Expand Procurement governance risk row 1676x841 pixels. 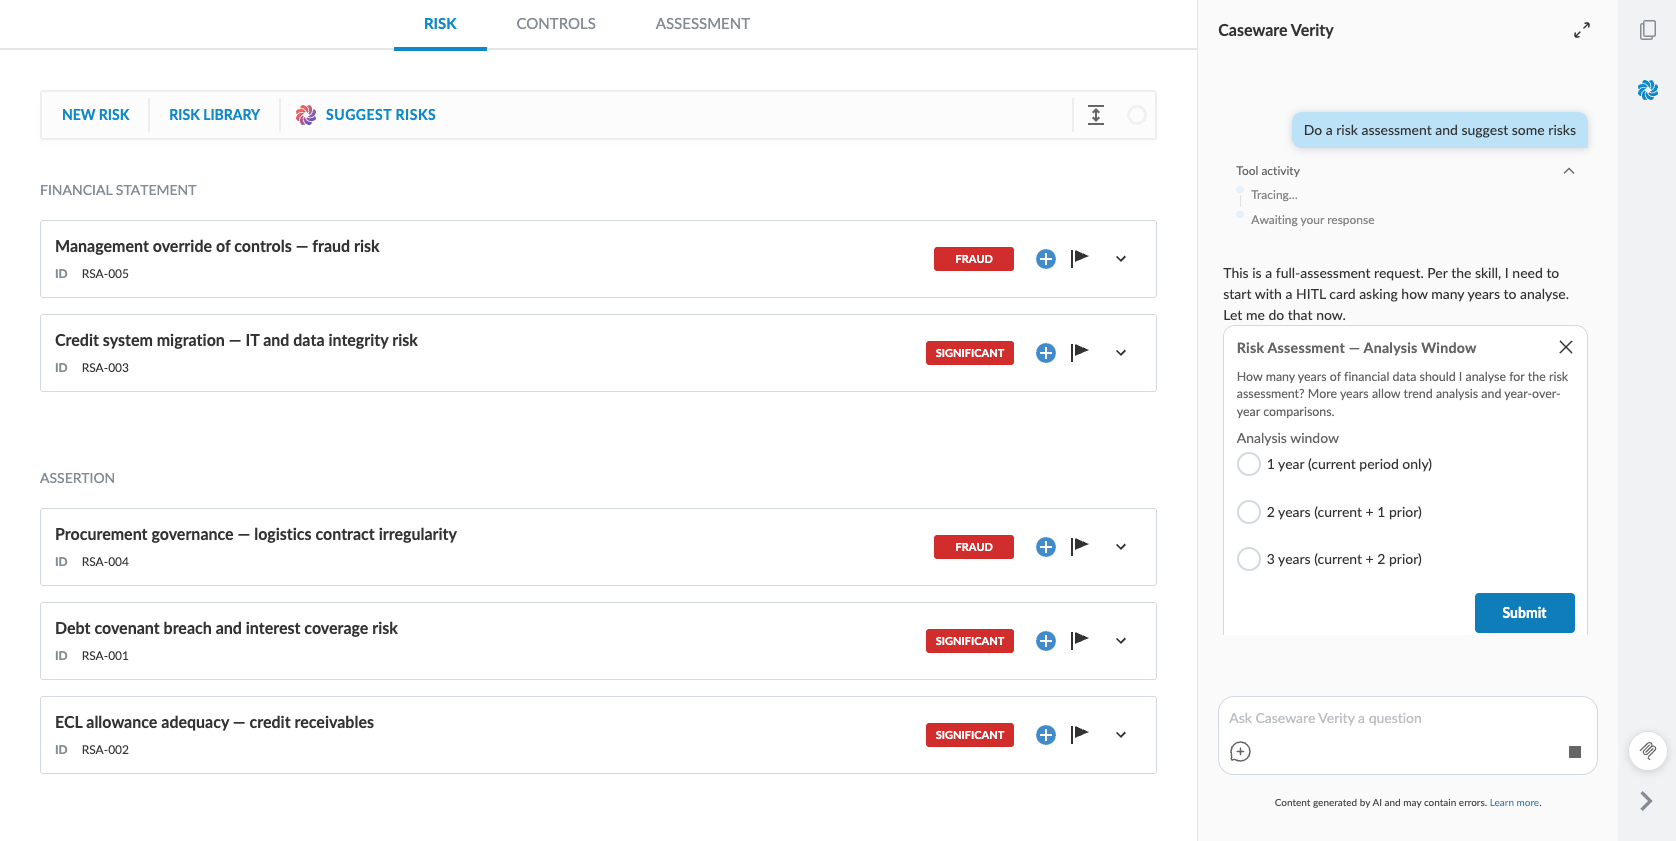[1121, 547]
